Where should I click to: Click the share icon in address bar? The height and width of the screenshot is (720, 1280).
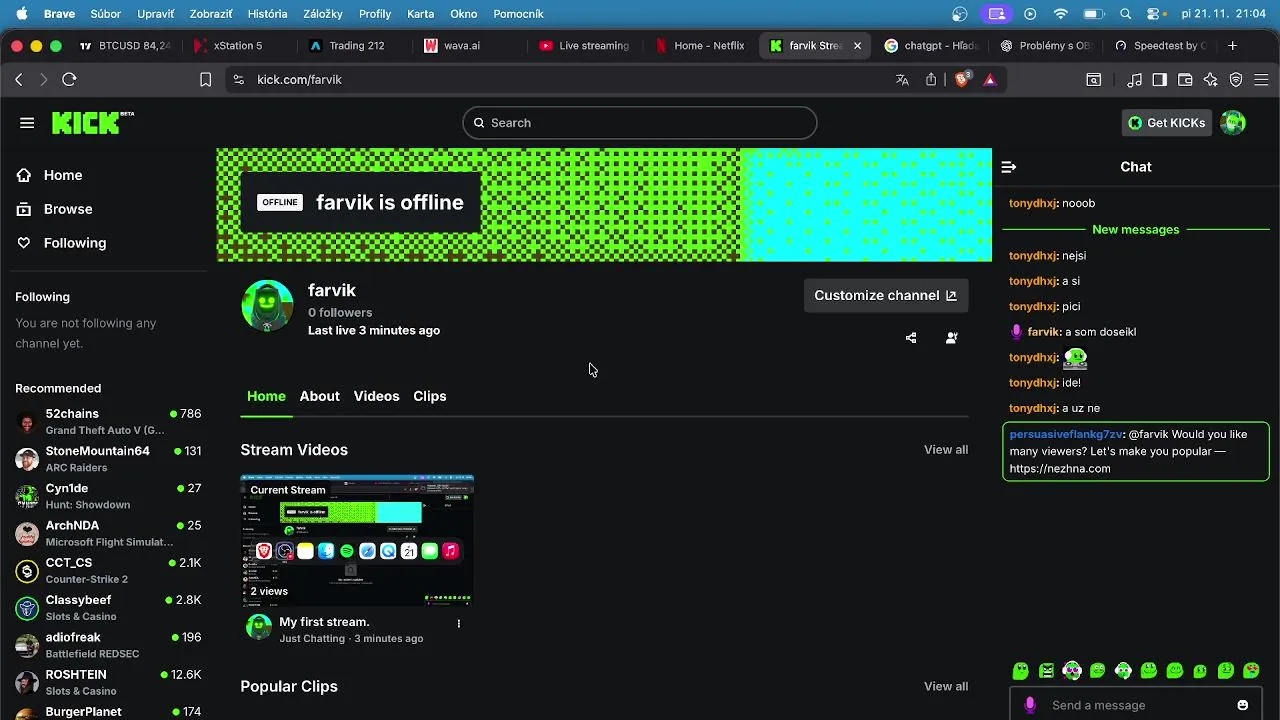click(x=931, y=79)
